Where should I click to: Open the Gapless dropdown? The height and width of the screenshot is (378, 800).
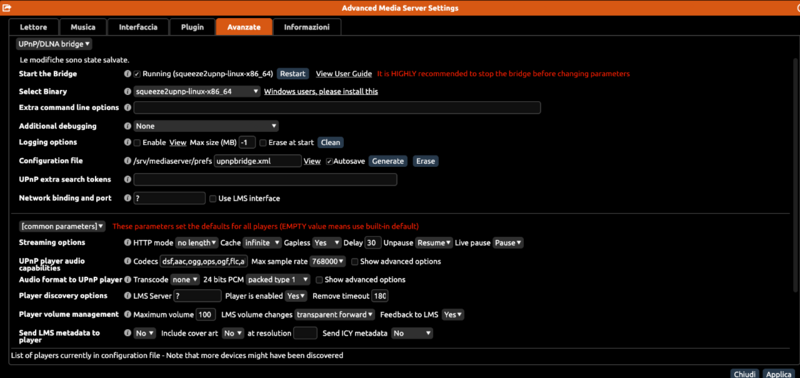coord(327,243)
